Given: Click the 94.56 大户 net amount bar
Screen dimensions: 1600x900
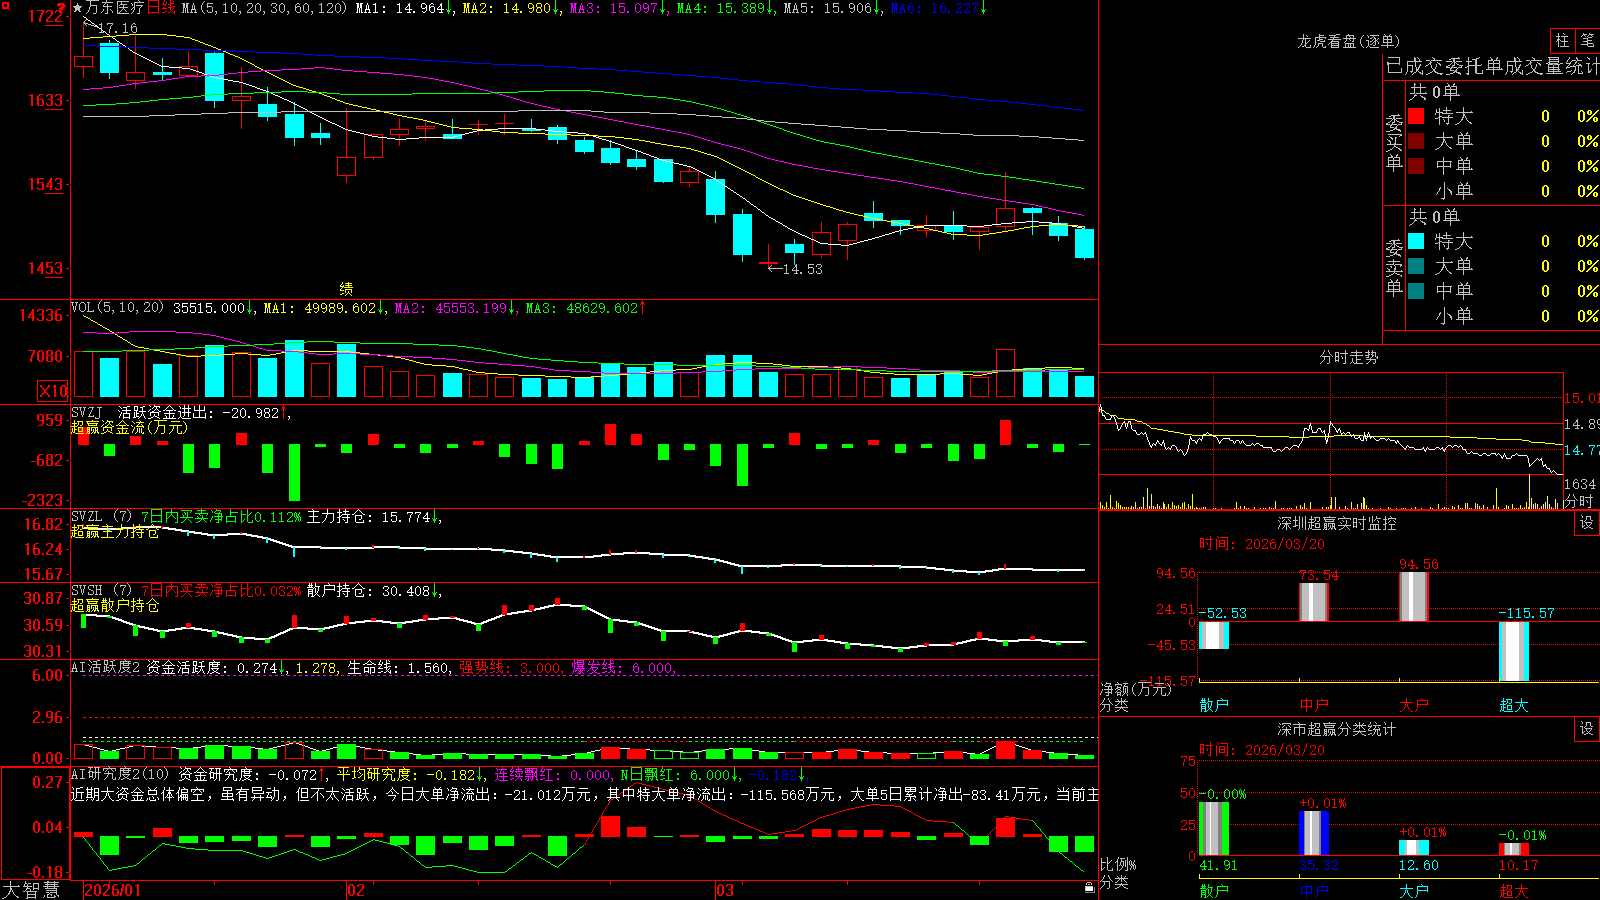Looking at the screenshot, I should [1414, 597].
